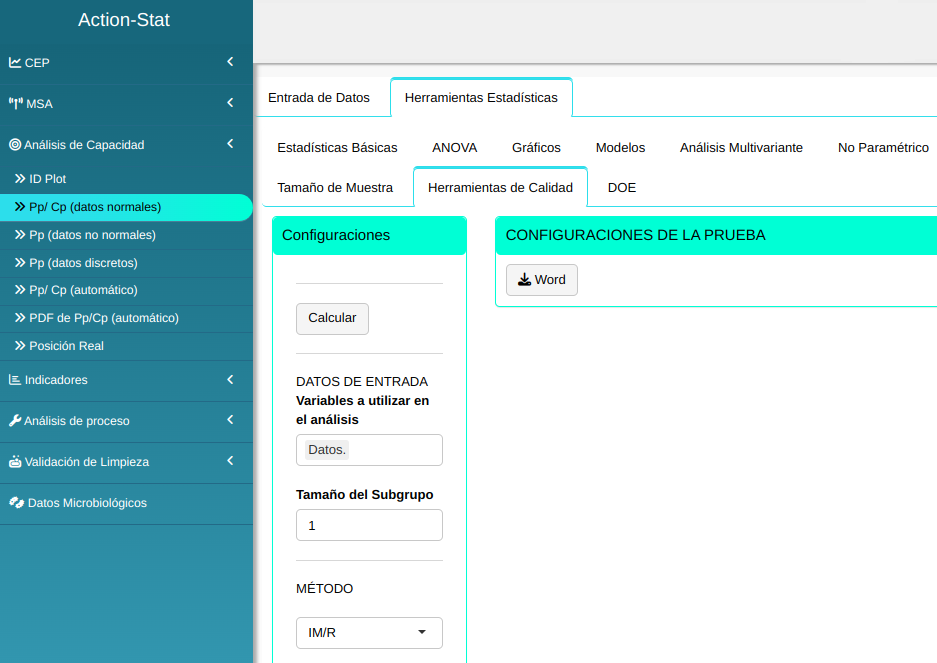Screen dimensions: 937x663
Task: Click the variables field containing Datos.
Action: (369, 450)
